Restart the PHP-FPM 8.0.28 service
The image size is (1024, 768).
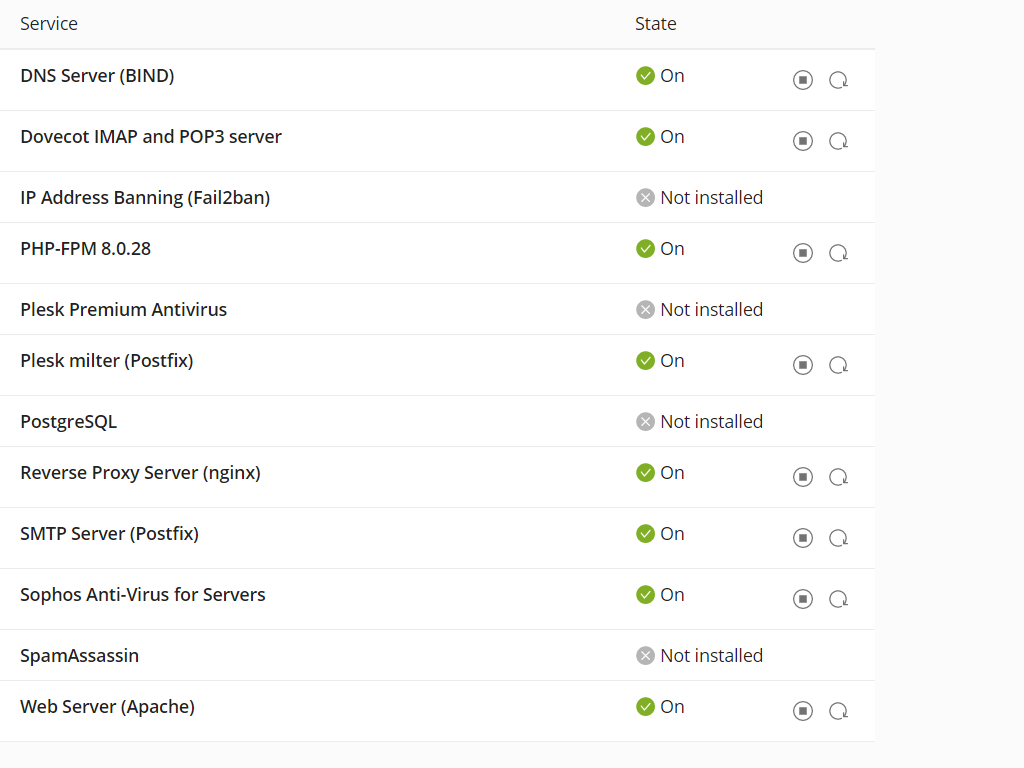point(838,252)
